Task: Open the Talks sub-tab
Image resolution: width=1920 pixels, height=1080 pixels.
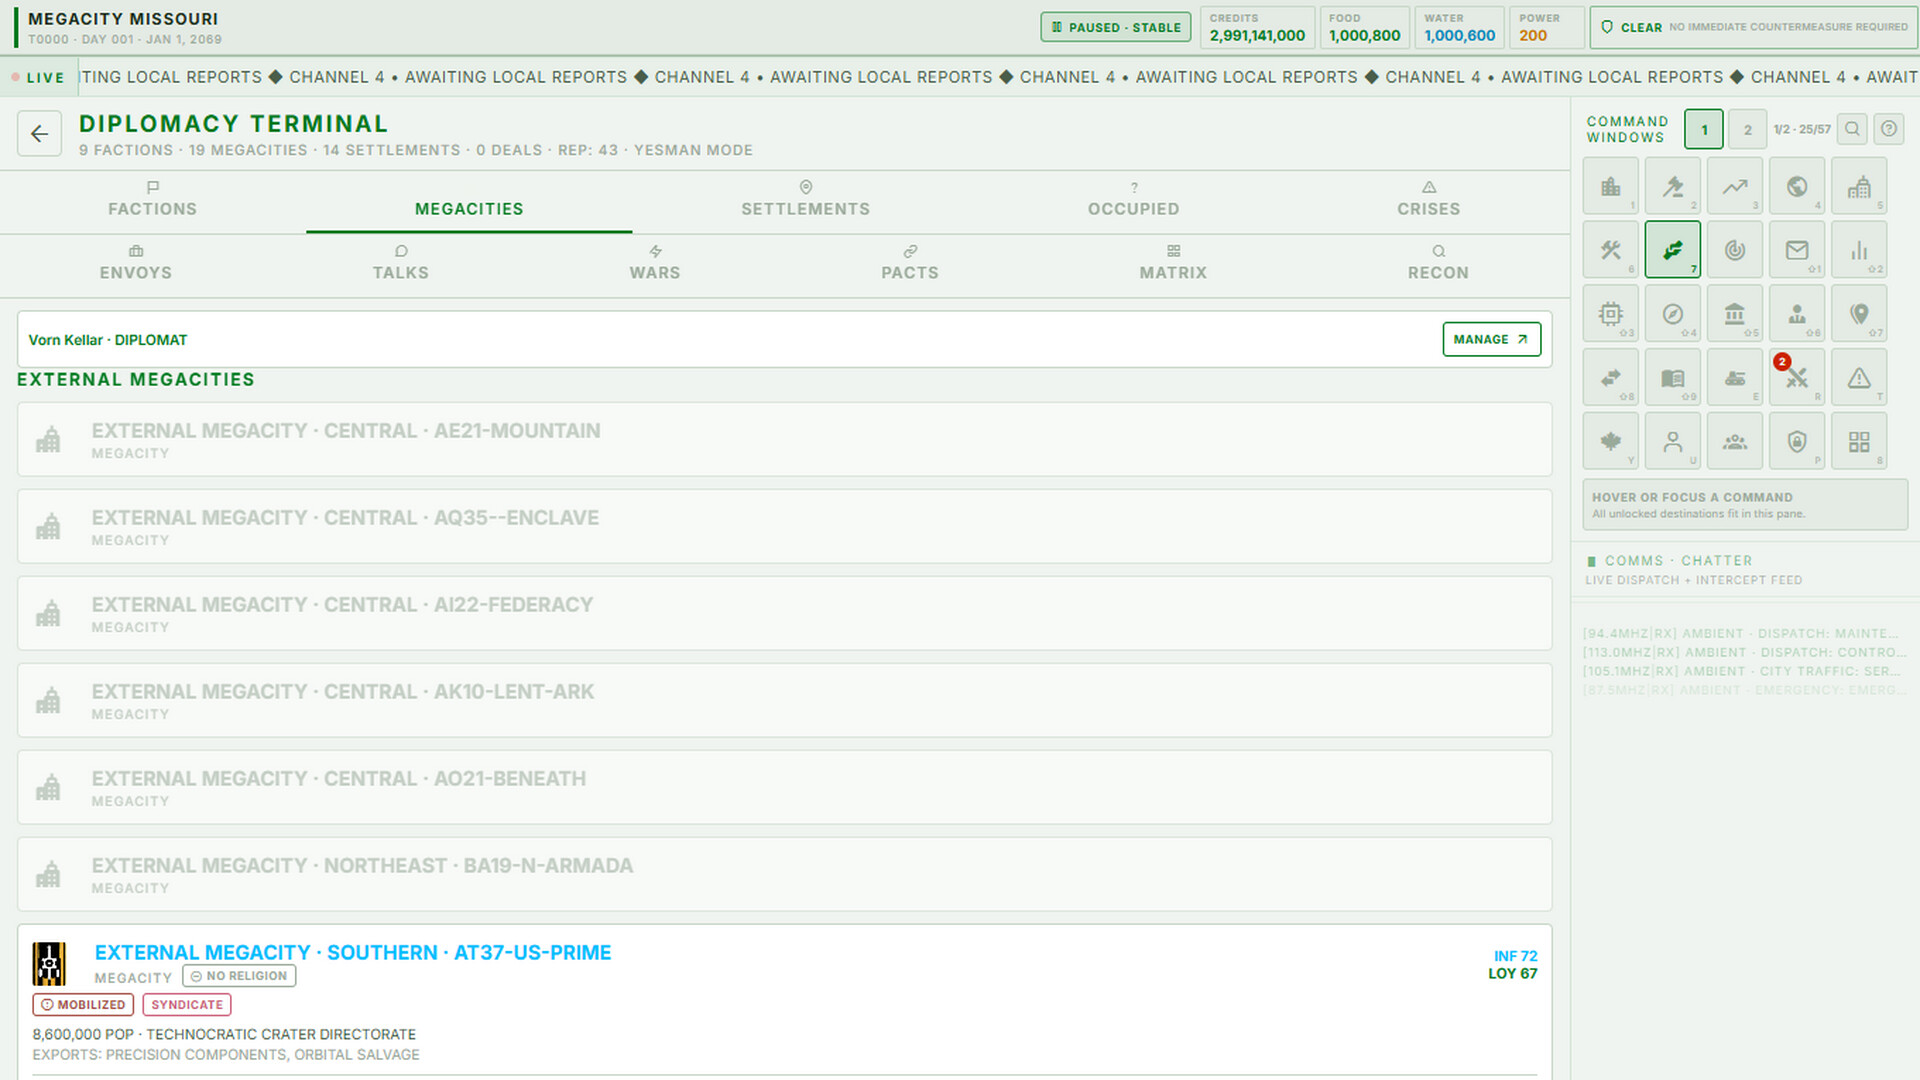Action: click(x=401, y=264)
